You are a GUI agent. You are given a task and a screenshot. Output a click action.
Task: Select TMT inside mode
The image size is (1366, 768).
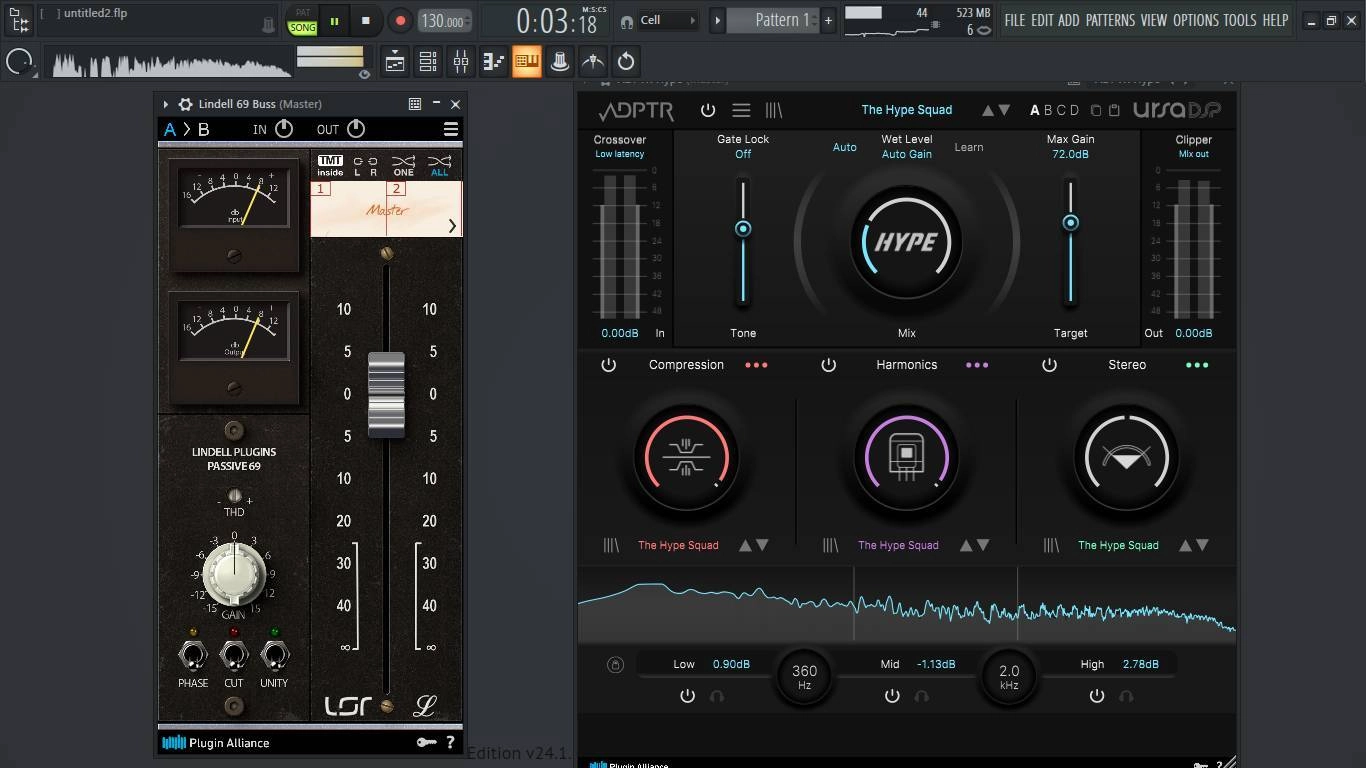(330, 165)
